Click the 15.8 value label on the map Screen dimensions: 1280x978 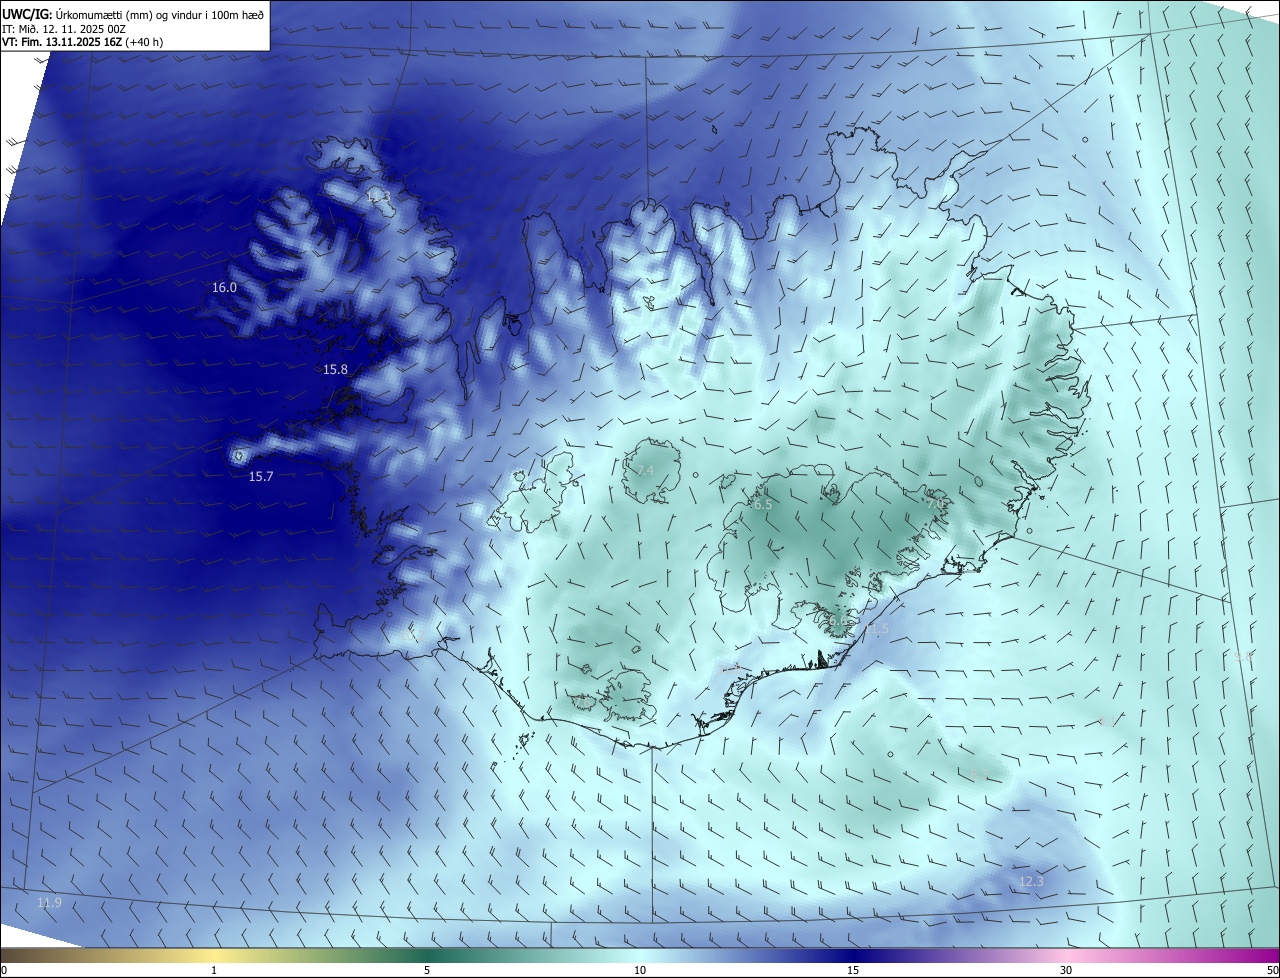[335, 370]
